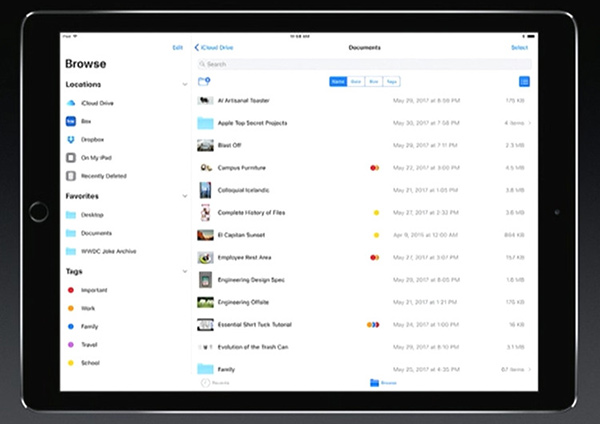Open On My iPad location

pos(89,158)
